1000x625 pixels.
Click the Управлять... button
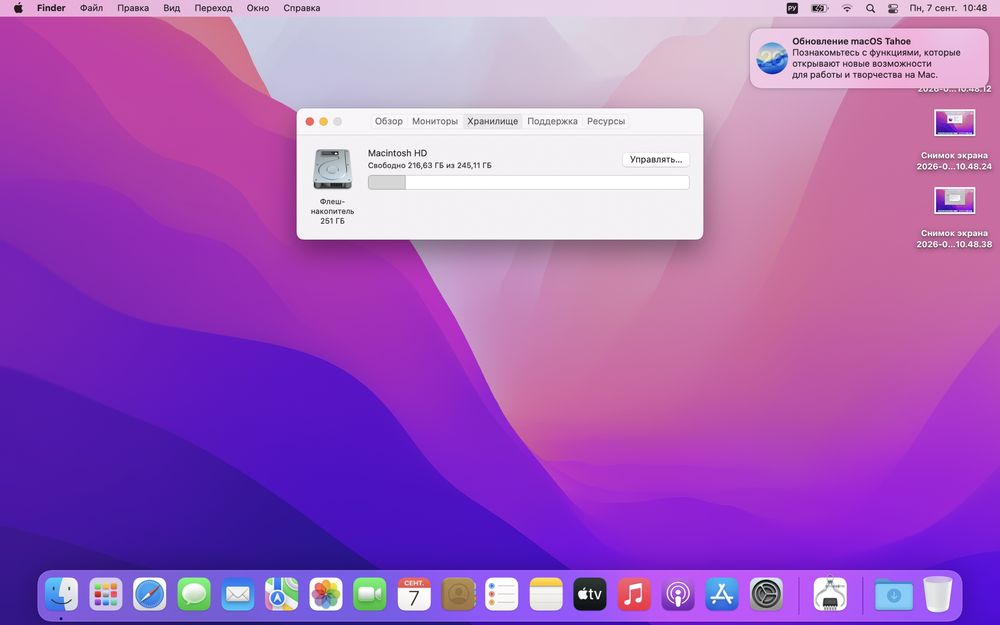[x=656, y=159]
